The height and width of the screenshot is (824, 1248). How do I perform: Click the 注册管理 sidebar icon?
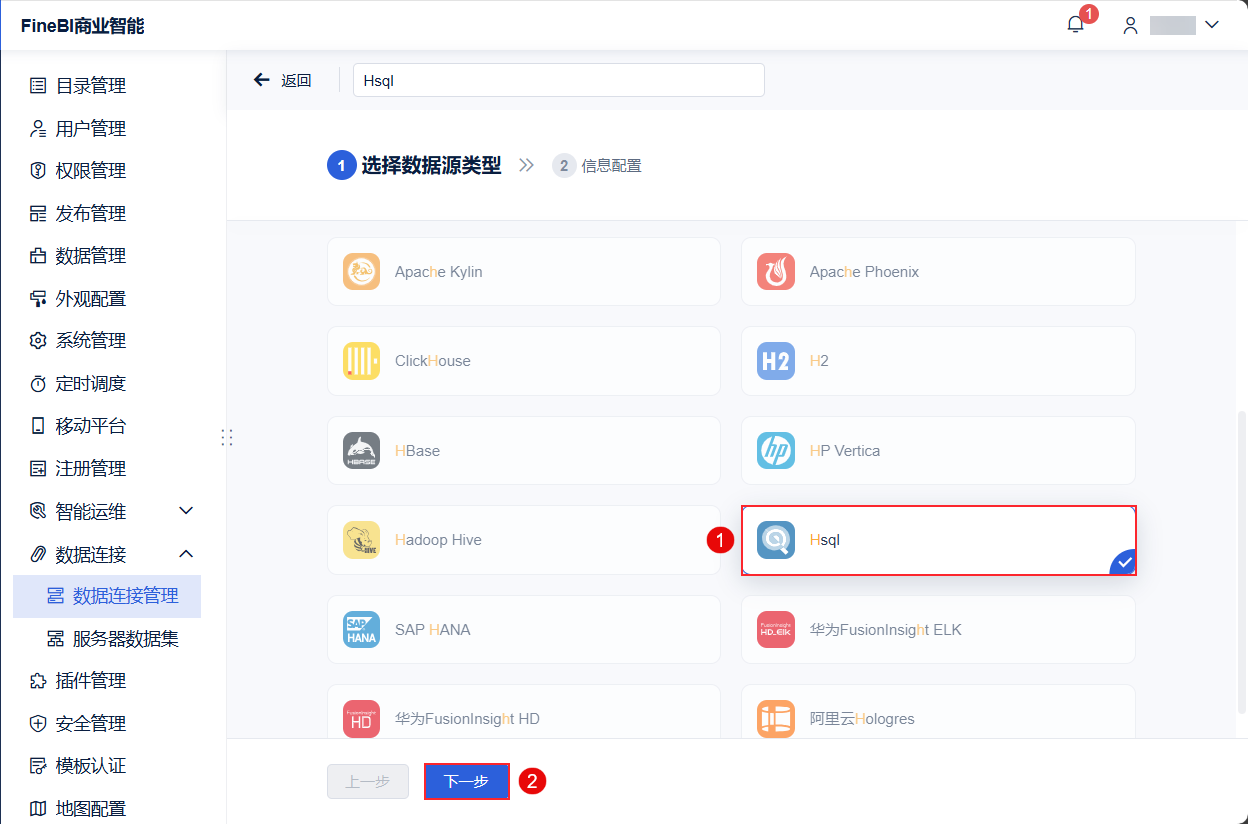click(x=38, y=468)
